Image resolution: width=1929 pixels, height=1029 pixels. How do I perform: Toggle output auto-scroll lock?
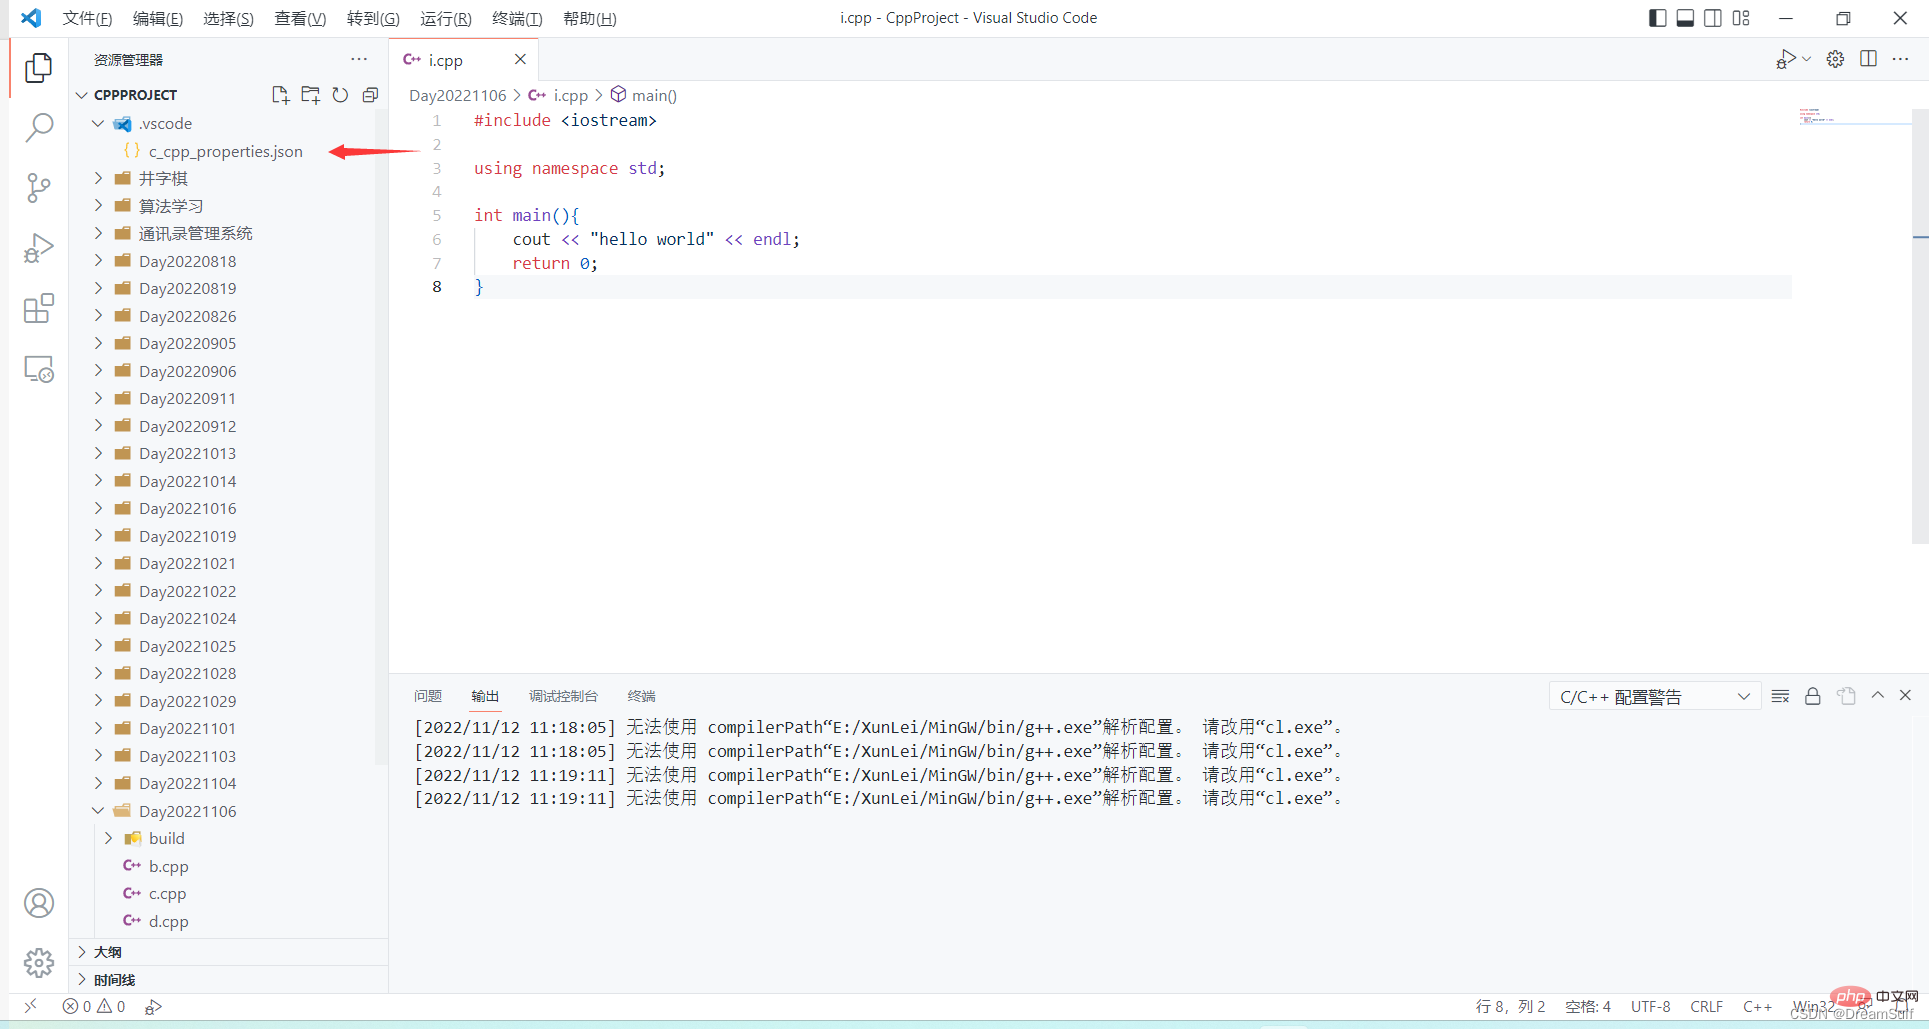[1812, 696]
